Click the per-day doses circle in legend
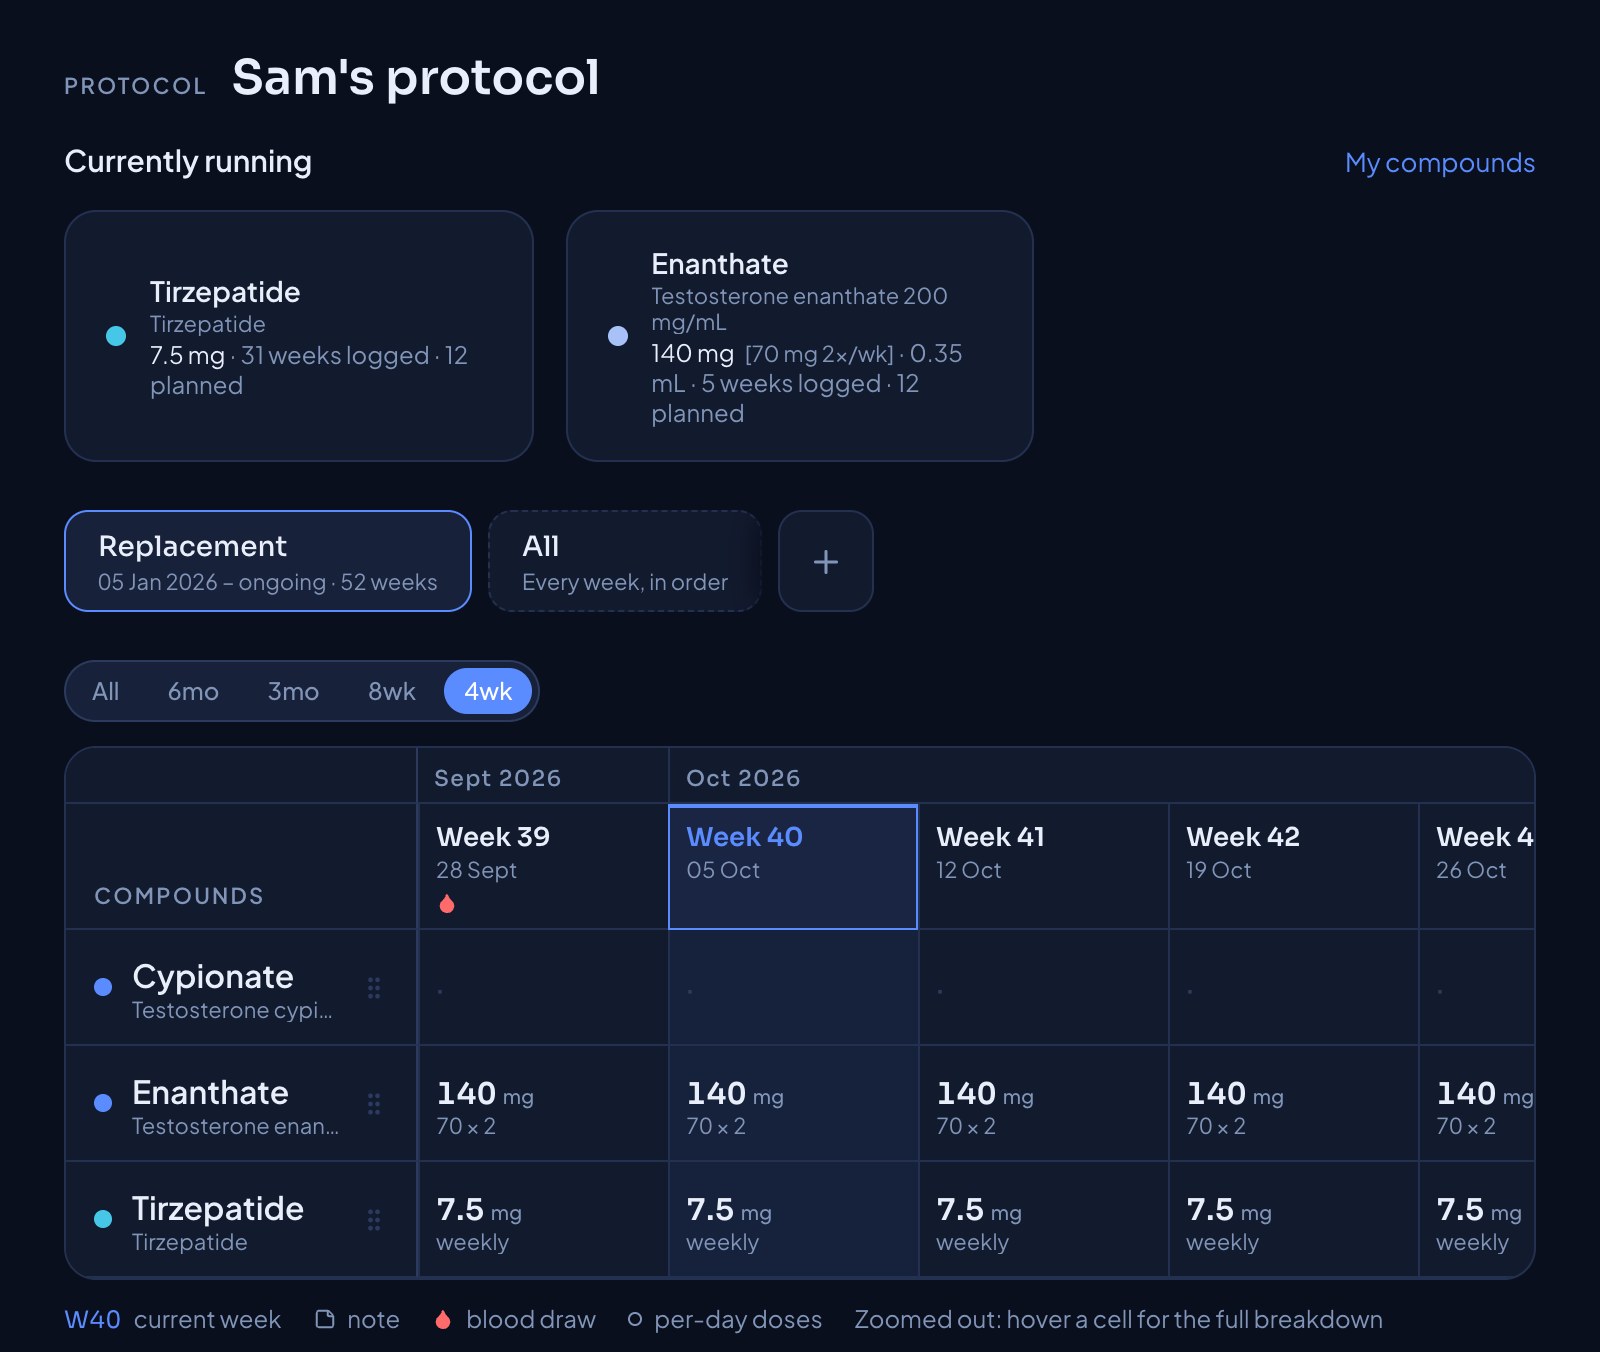1600x1352 pixels. click(x=634, y=1319)
